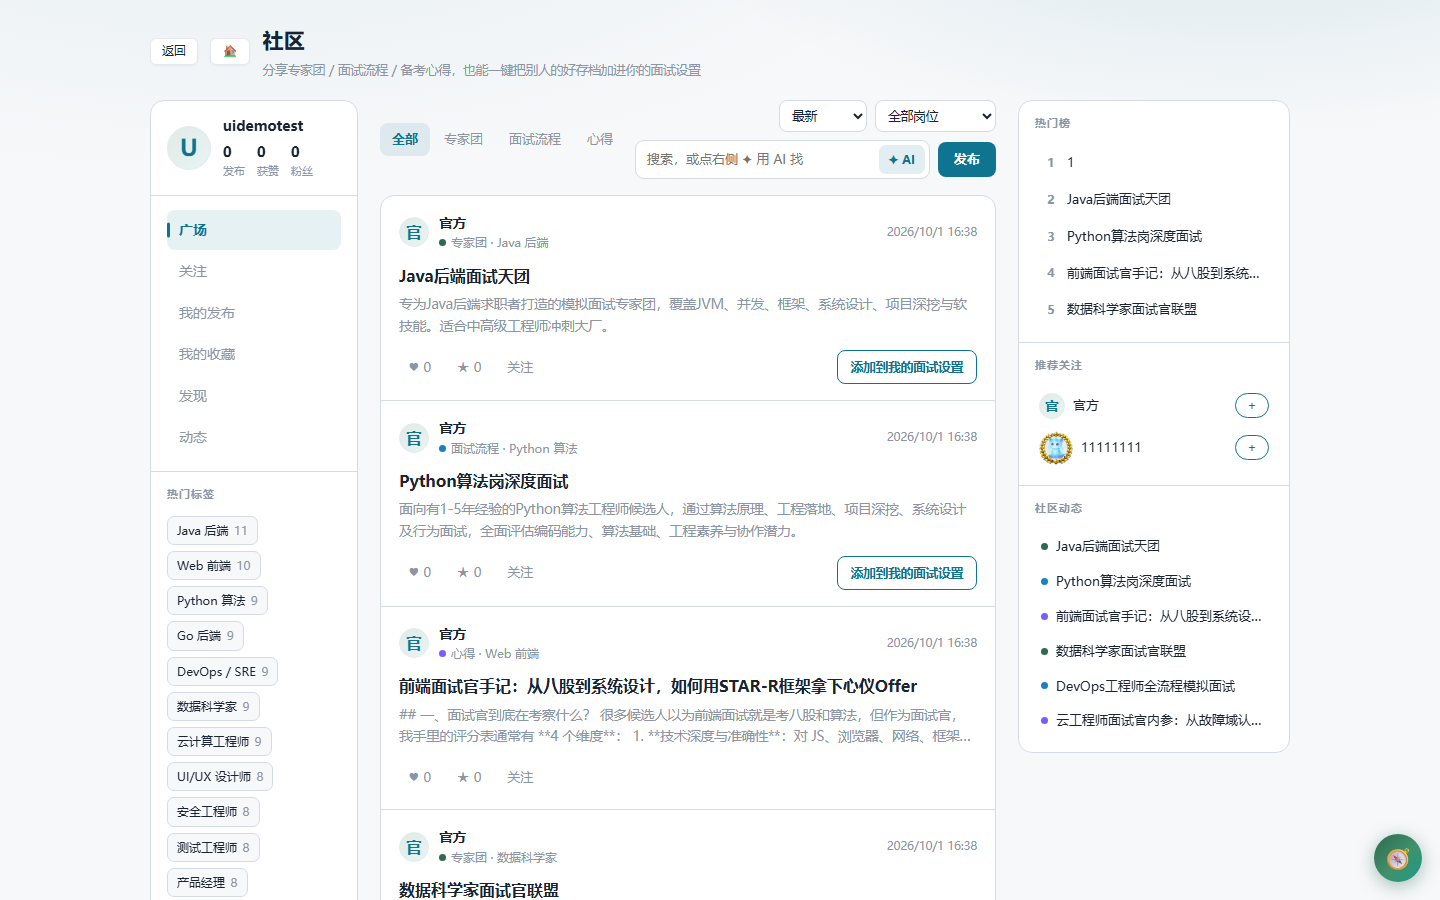The width and height of the screenshot is (1440, 900).
Task: Star the Python算法岗深度面试 post
Action: click(470, 572)
